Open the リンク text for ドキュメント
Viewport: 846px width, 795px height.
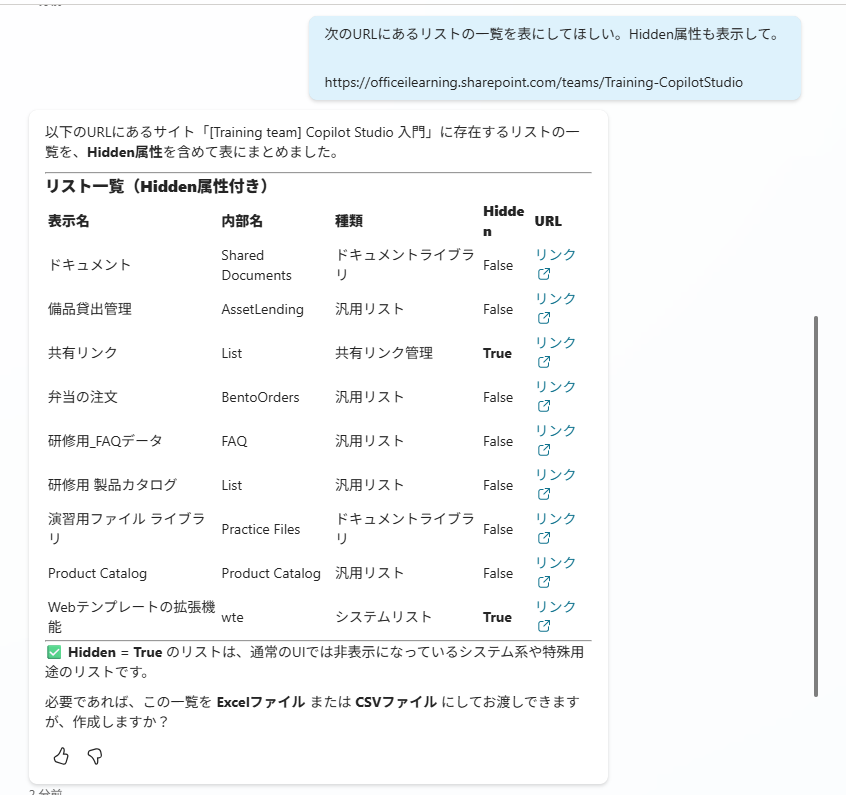(555, 255)
